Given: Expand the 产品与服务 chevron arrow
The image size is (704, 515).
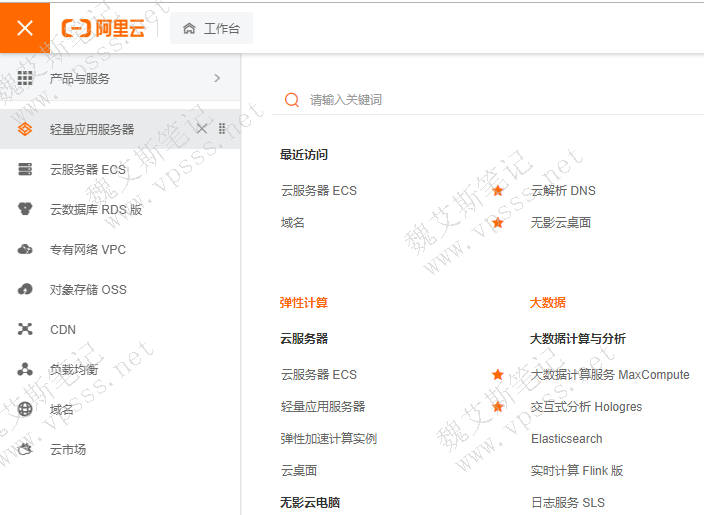Looking at the screenshot, I should tap(217, 78).
